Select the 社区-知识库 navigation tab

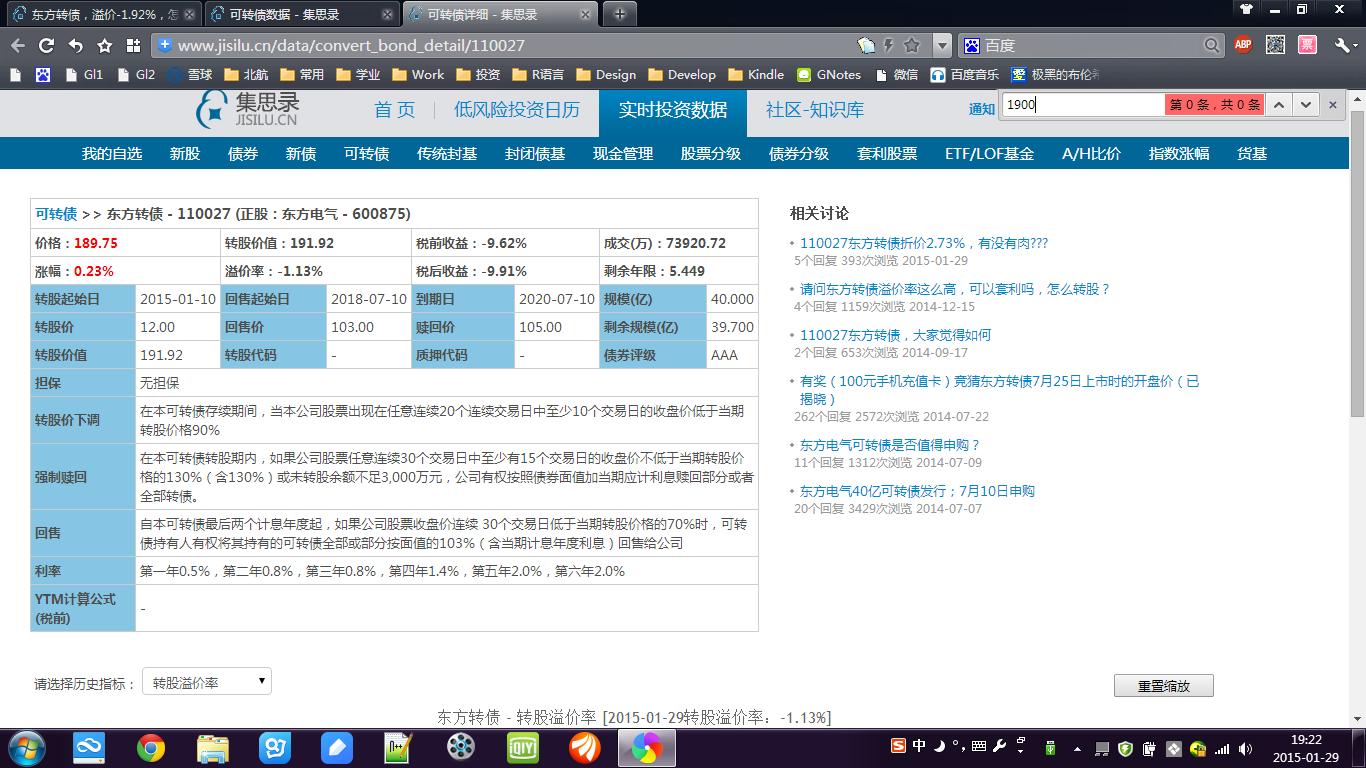815,110
